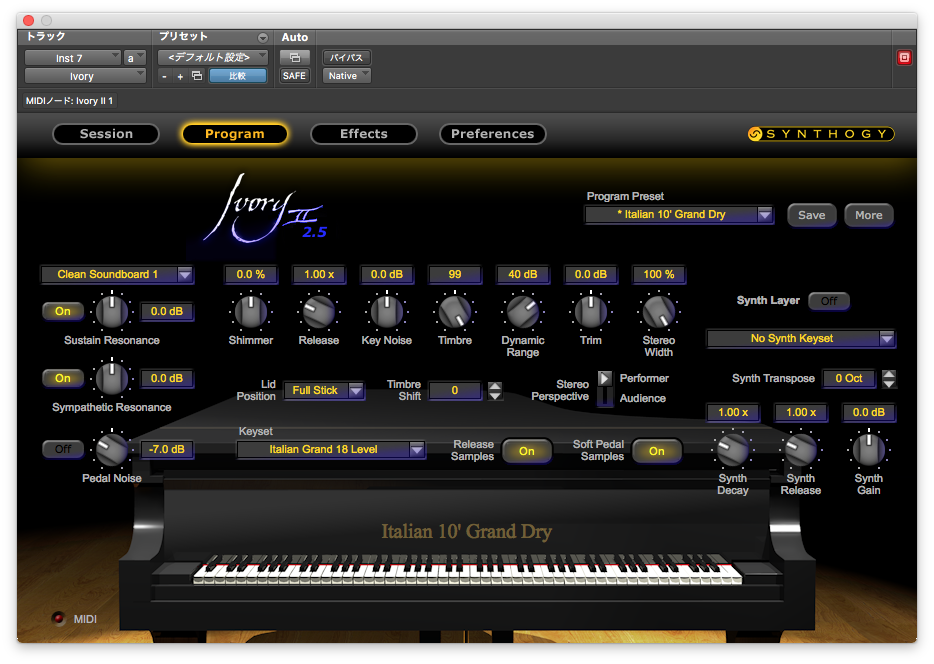The width and height of the screenshot is (934, 664).
Task: Open the Clean Soundboard 1 dropdown
Action: [x=117, y=275]
